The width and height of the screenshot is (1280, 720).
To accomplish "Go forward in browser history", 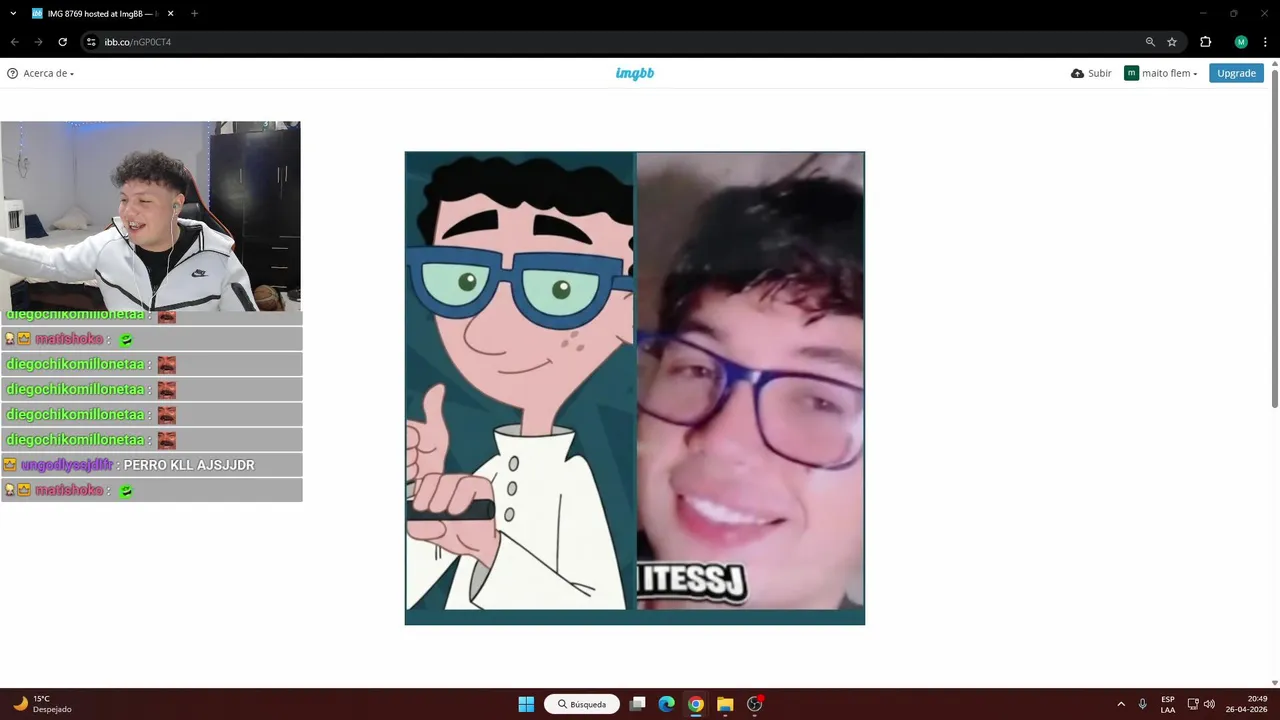I will (x=38, y=42).
